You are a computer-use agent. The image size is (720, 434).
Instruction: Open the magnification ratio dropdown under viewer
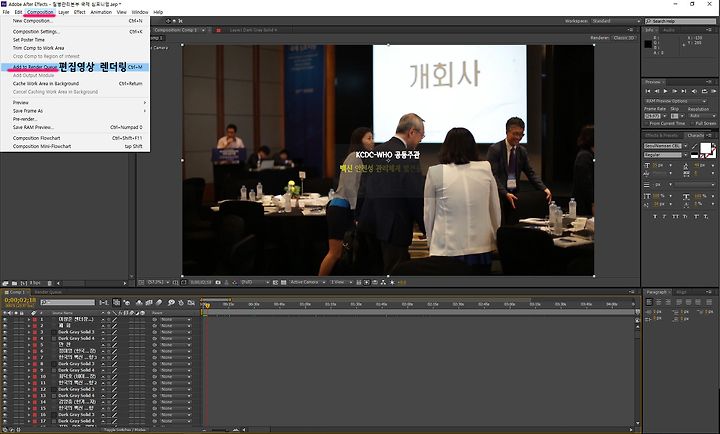(158, 282)
